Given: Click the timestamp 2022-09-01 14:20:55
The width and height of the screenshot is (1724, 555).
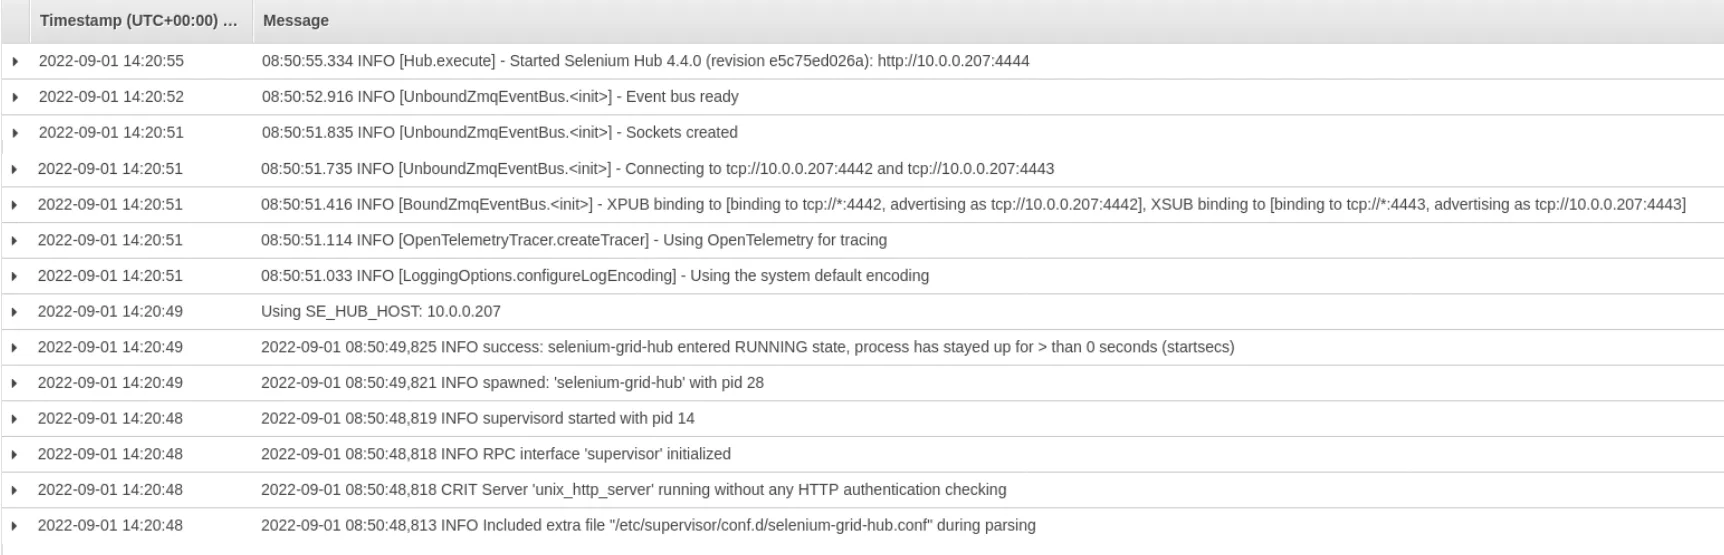Looking at the screenshot, I should pos(111,61).
